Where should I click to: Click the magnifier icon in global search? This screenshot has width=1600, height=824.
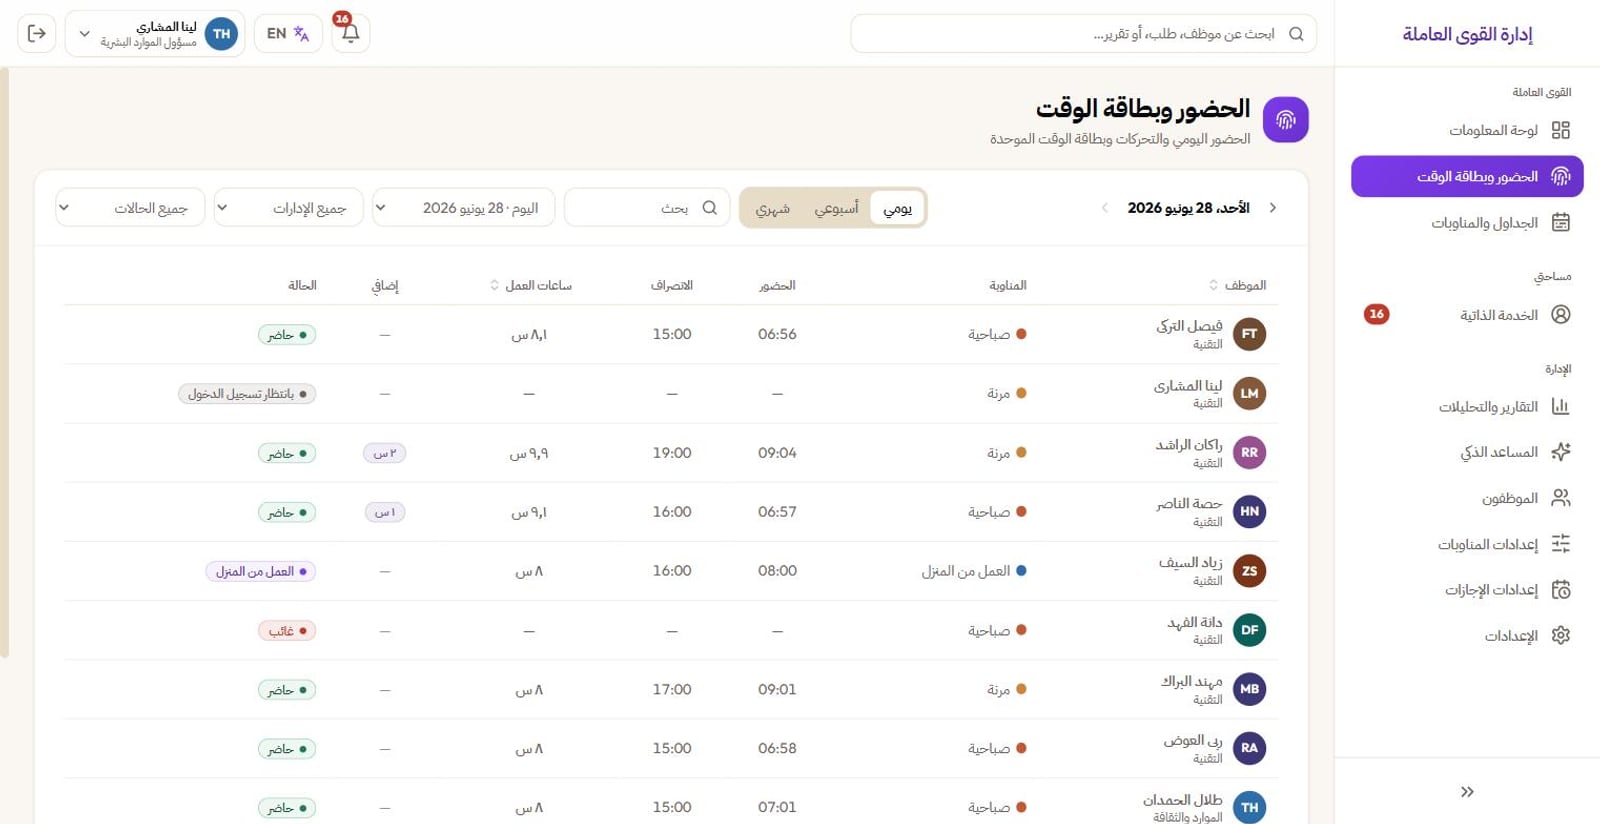(x=1296, y=34)
